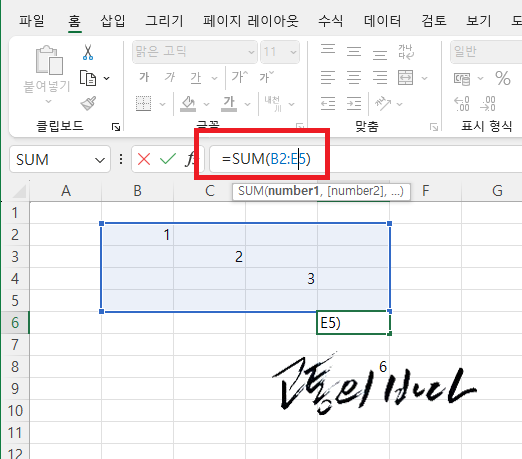Viewport: 522px width, 459px height.
Task: Click number1 in SUM function tooltip
Action: (x=293, y=191)
